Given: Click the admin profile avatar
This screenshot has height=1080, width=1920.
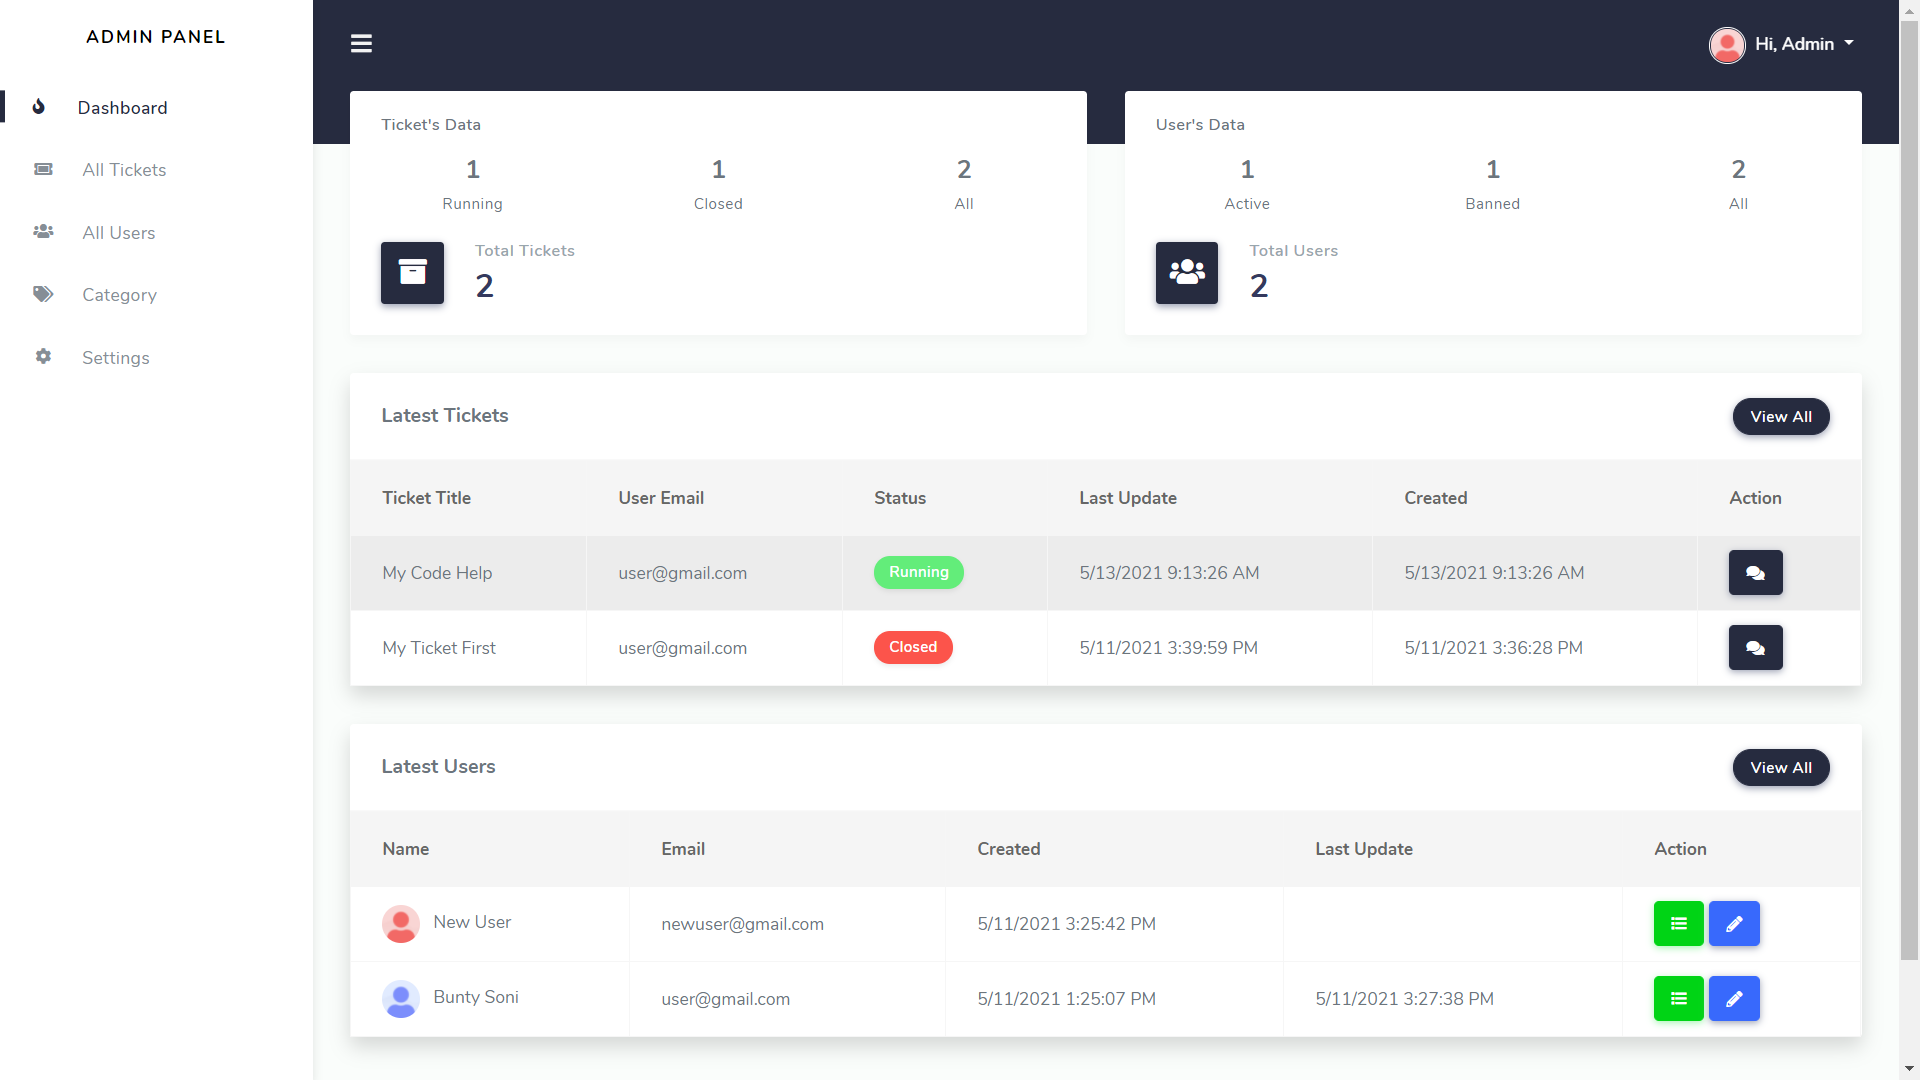Looking at the screenshot, I should coord(1728,45).
